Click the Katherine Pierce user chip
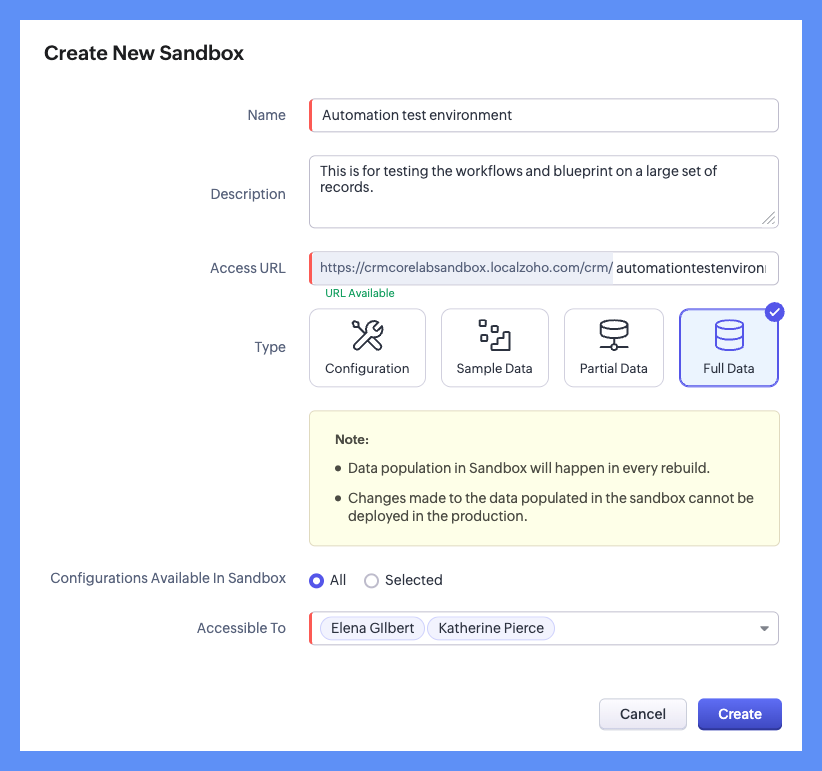The image size is (822, 771). [491, 628]
